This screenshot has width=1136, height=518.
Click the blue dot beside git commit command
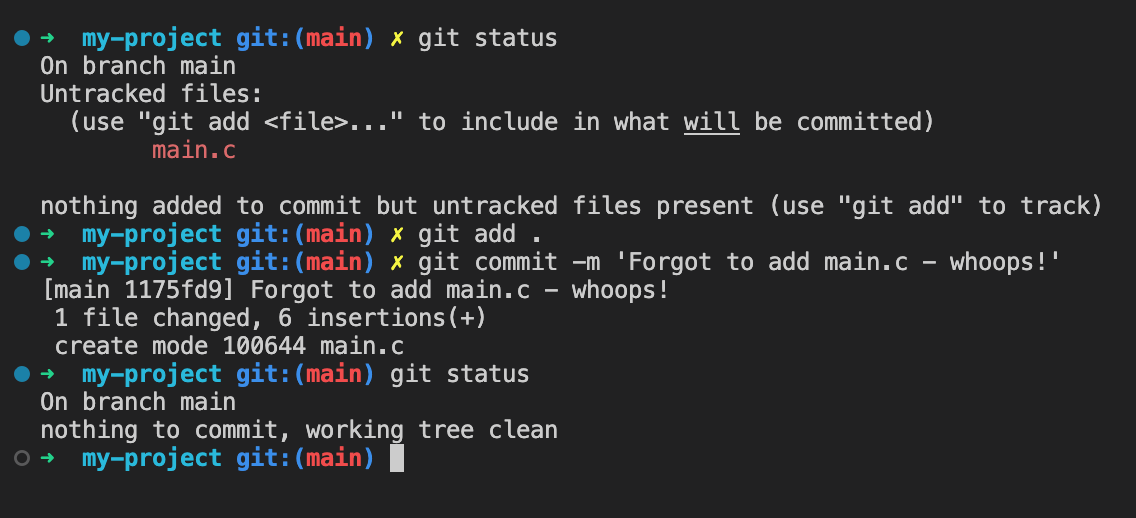22,262
